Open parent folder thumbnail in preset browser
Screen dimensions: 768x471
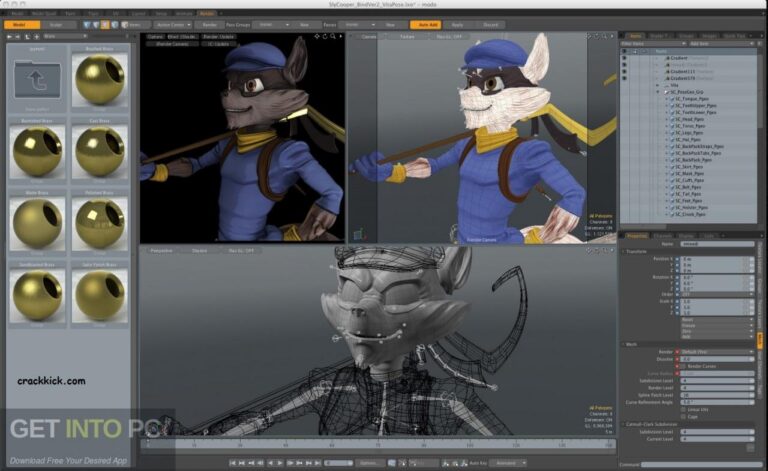tap(37, 80)
